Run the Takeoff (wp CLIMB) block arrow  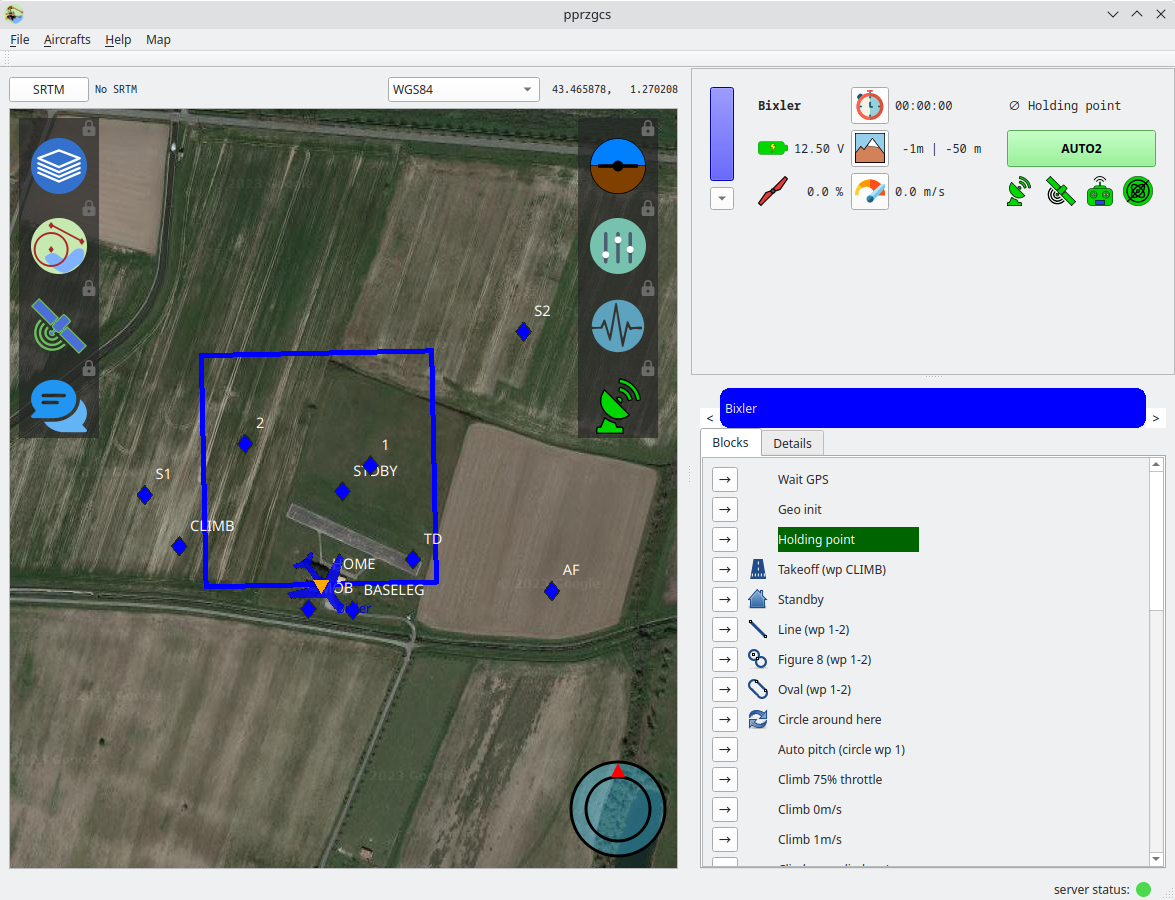[x=725, y=570]
